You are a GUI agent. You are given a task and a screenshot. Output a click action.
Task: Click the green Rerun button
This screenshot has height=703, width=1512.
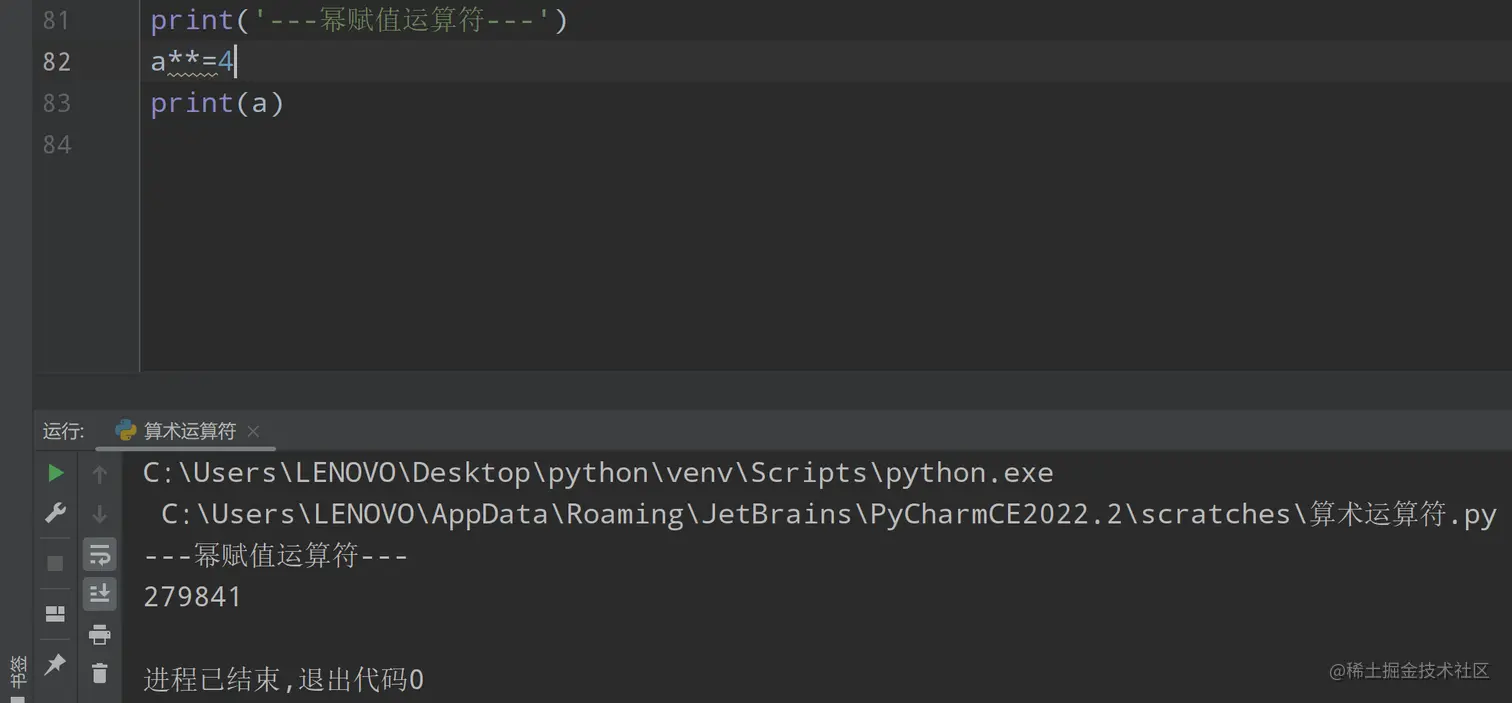[x=56, y=473]
